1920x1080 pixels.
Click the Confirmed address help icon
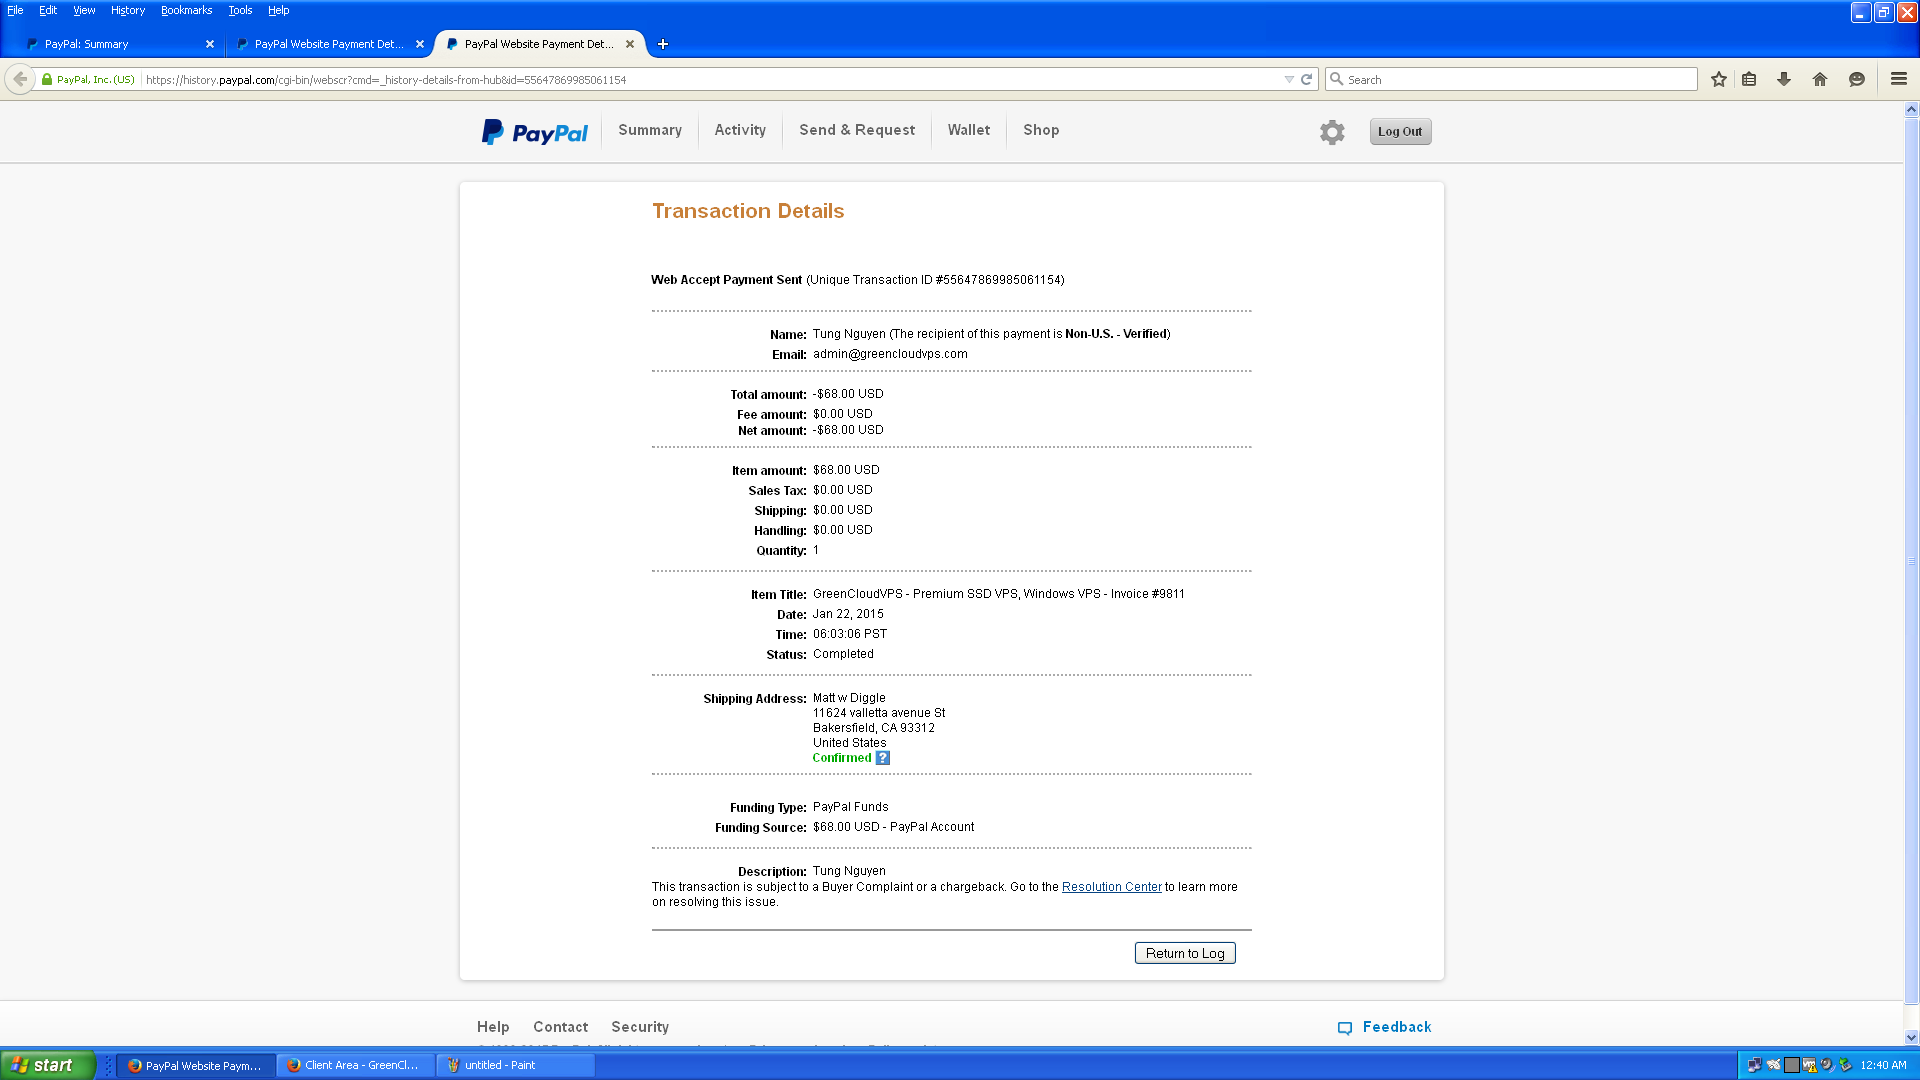(x=882, y=758)
